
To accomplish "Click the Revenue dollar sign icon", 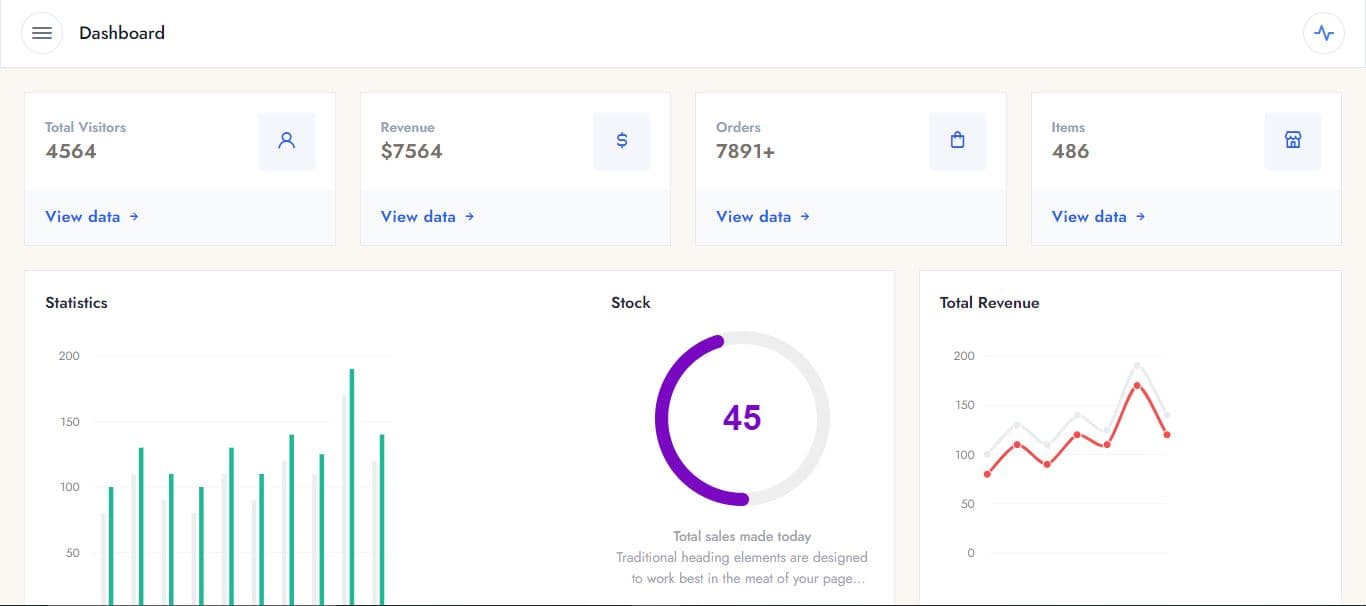I will tap(622, 141).
